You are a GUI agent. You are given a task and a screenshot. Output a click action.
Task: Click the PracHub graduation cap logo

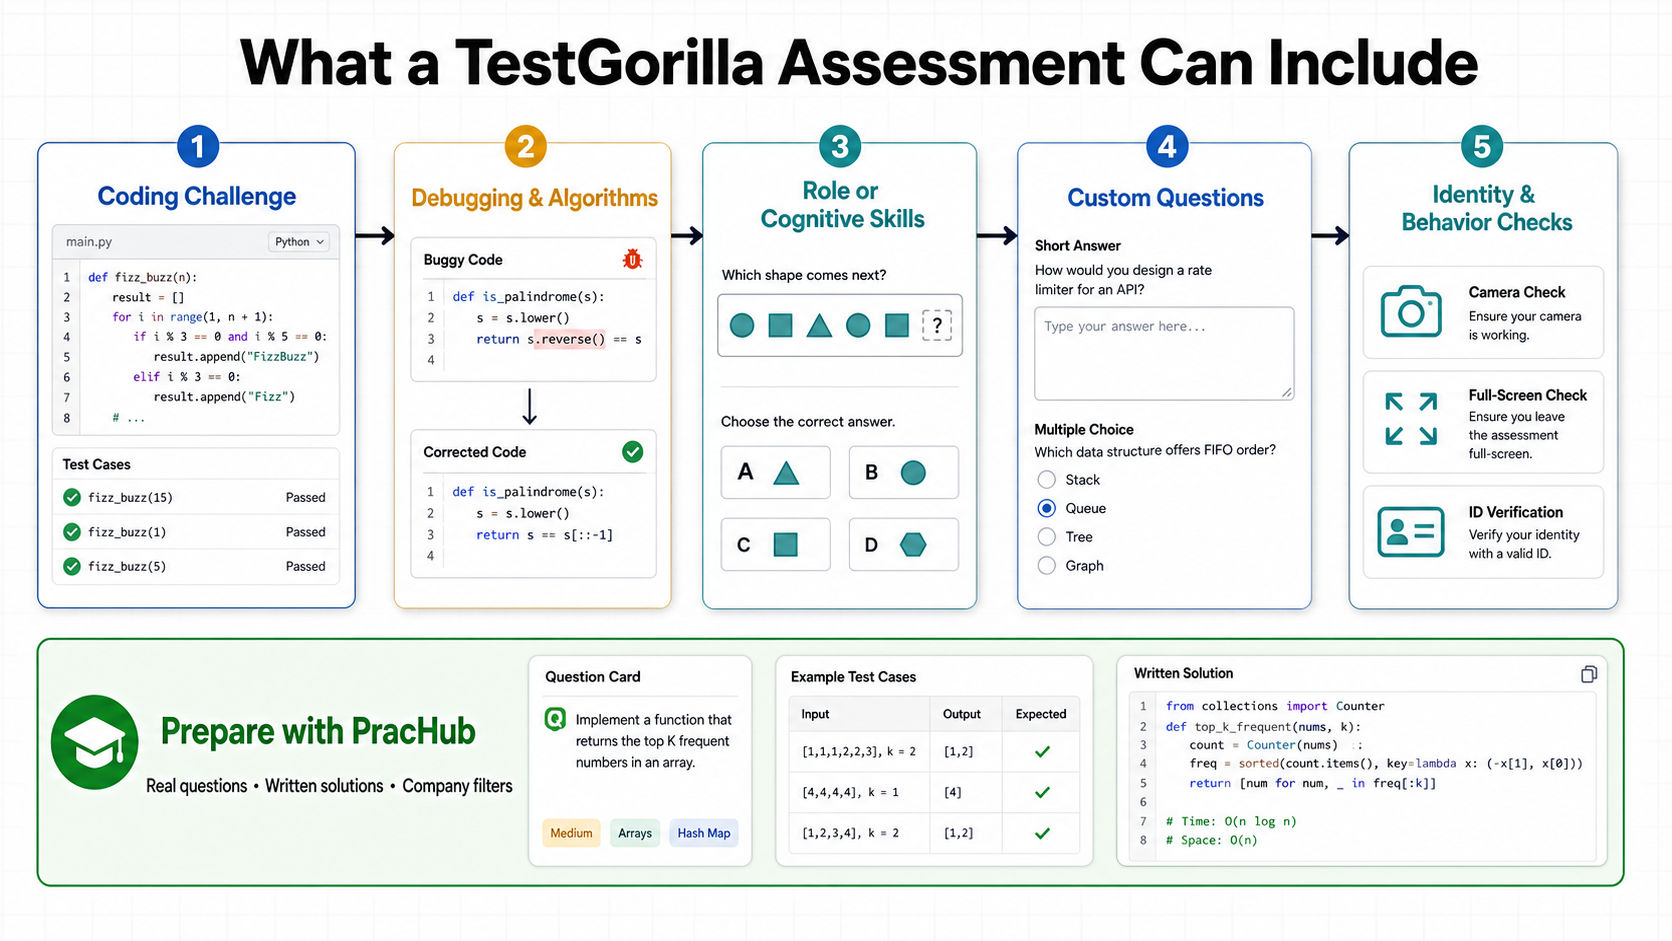tap(95, 742)
